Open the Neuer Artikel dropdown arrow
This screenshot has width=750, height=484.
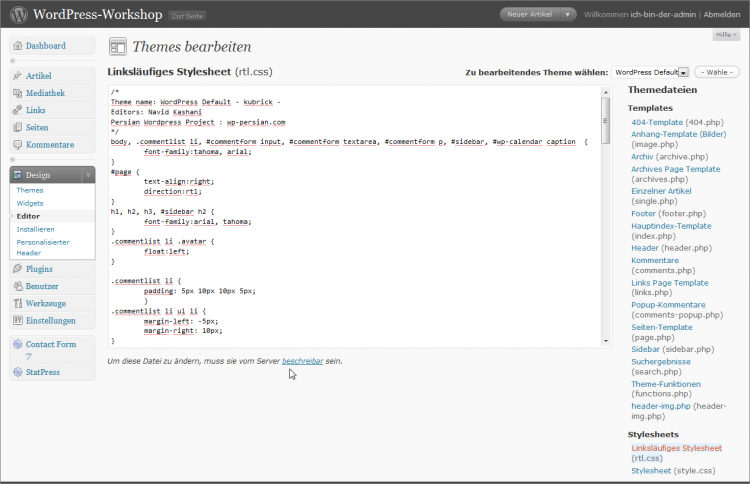click(568, 15)
